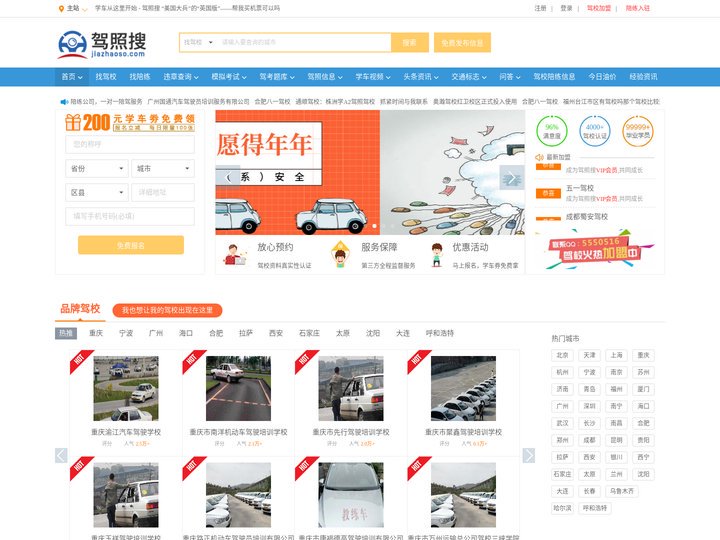
Task: Click the 五一驾校 newly joined entry
Action: [595, 193]
